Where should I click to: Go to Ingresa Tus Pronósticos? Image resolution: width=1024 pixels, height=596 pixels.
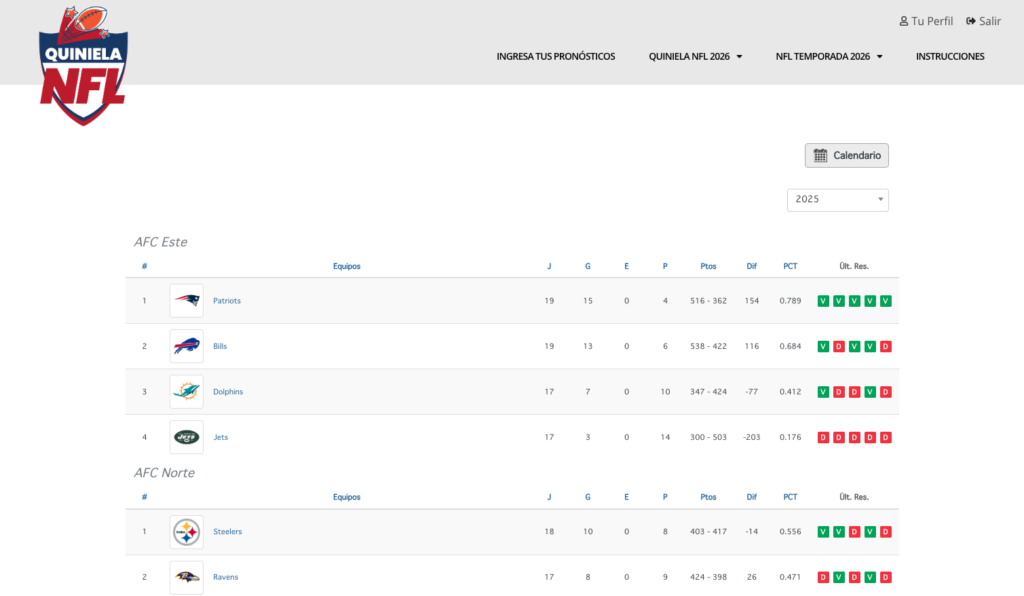[x=556, y=57]
